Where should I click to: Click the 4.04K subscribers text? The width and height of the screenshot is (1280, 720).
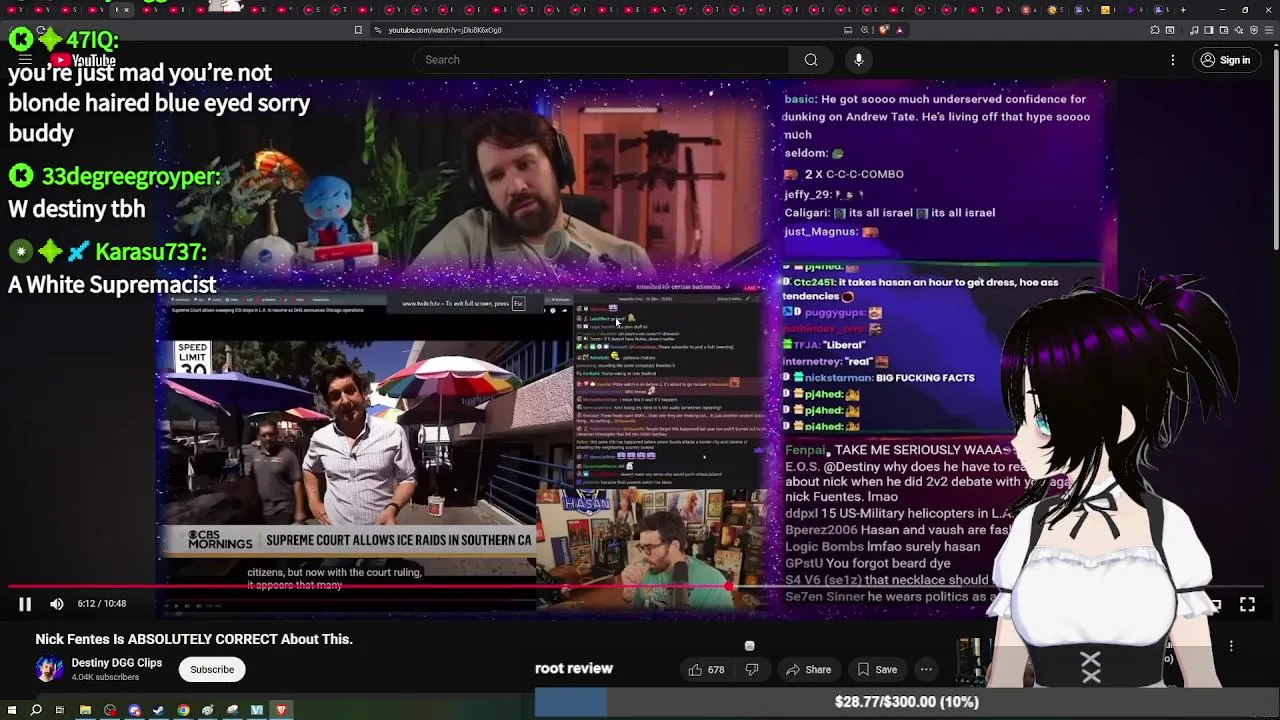(105, 677)
